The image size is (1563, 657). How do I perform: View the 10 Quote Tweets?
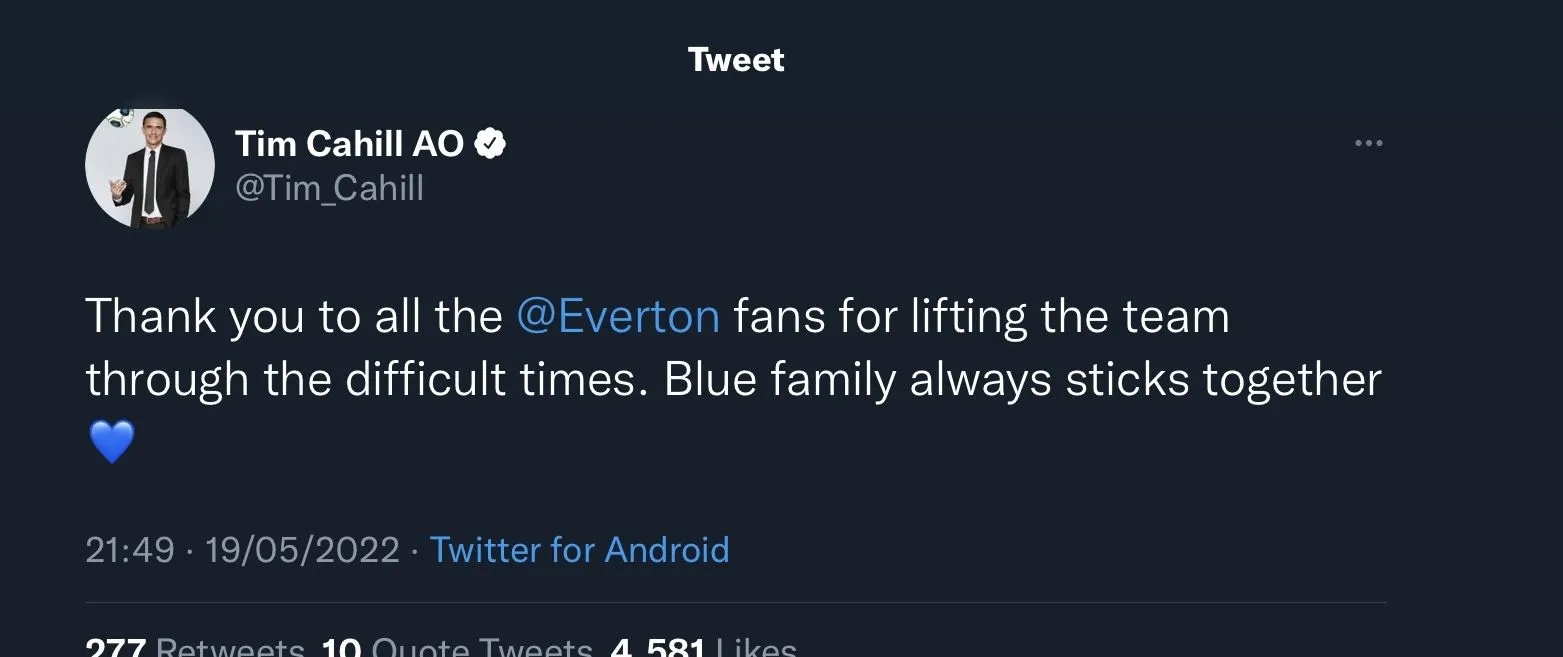pos(457,647)
